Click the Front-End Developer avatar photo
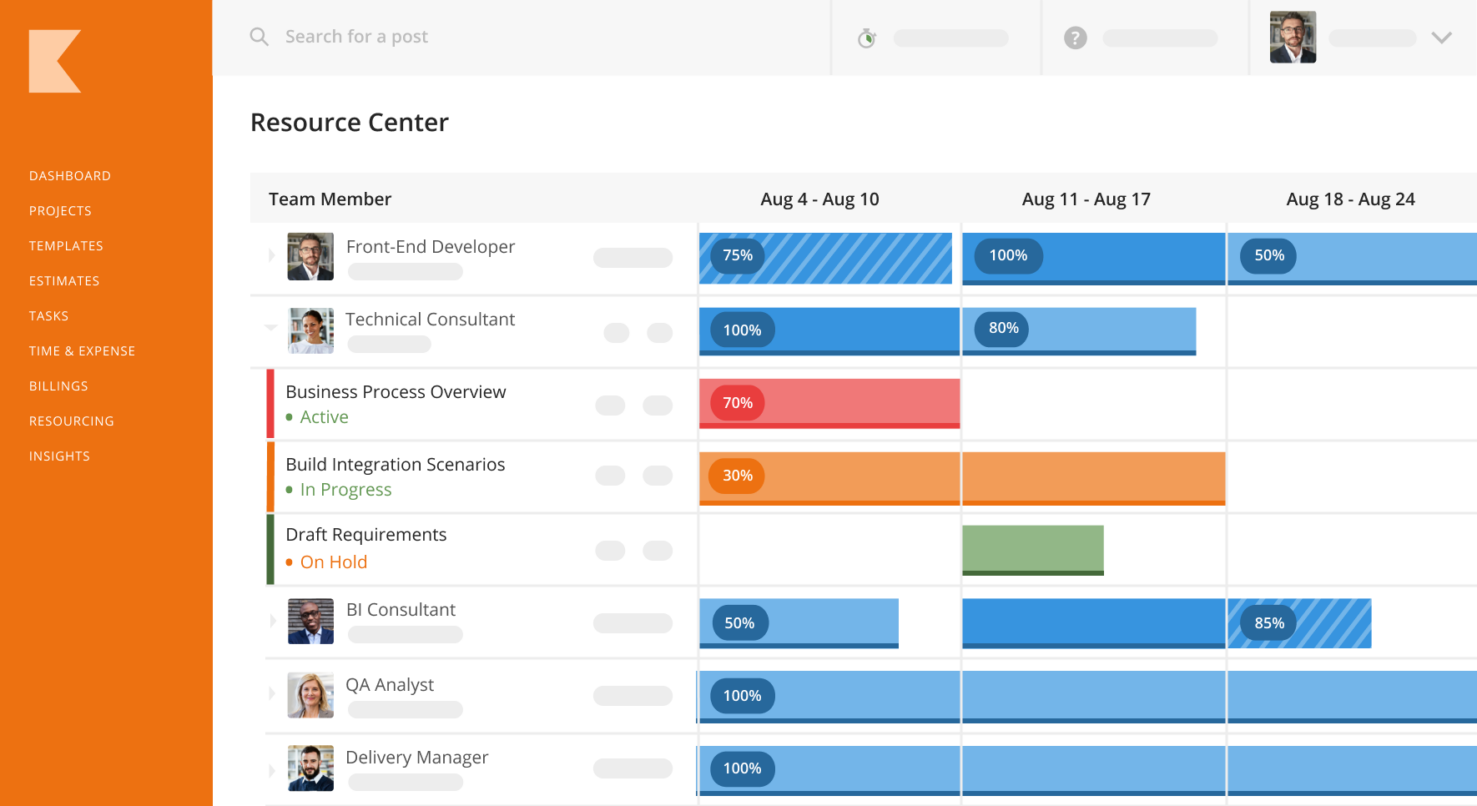1477x806 pixels. click(x=310, y=256)
